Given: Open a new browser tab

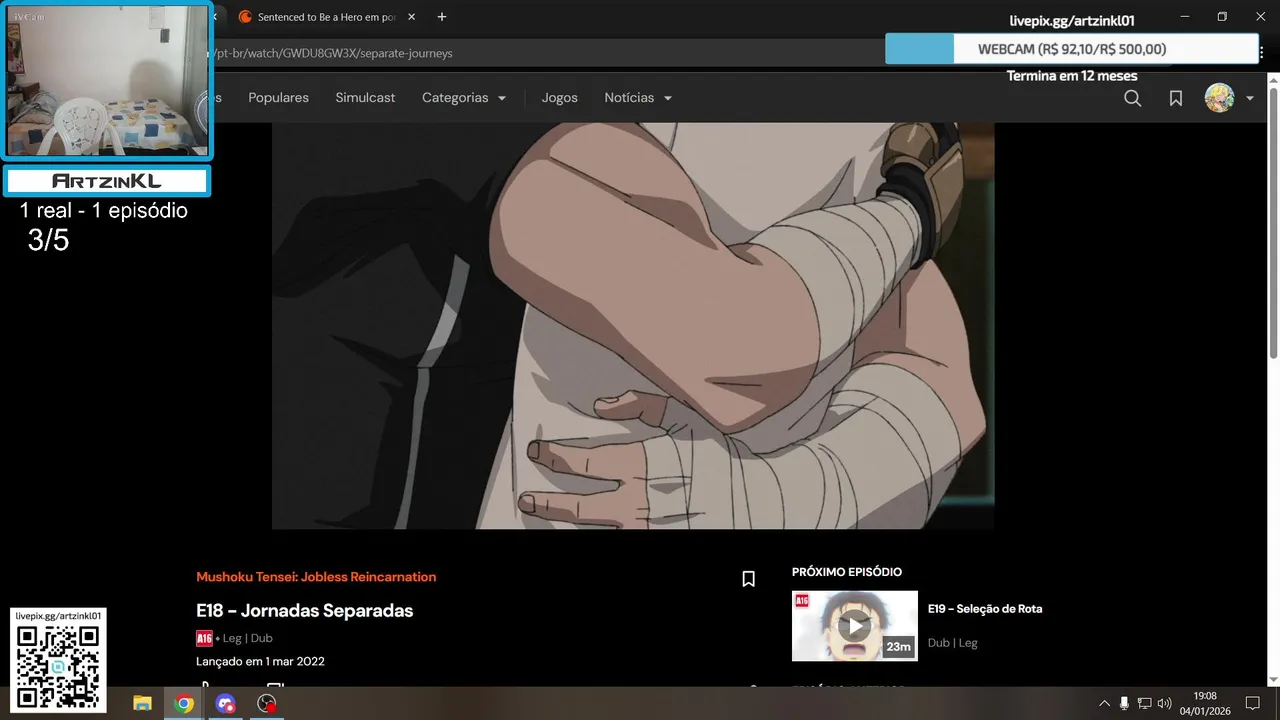Looking at the screenshot, I should (x=442, y=17).
